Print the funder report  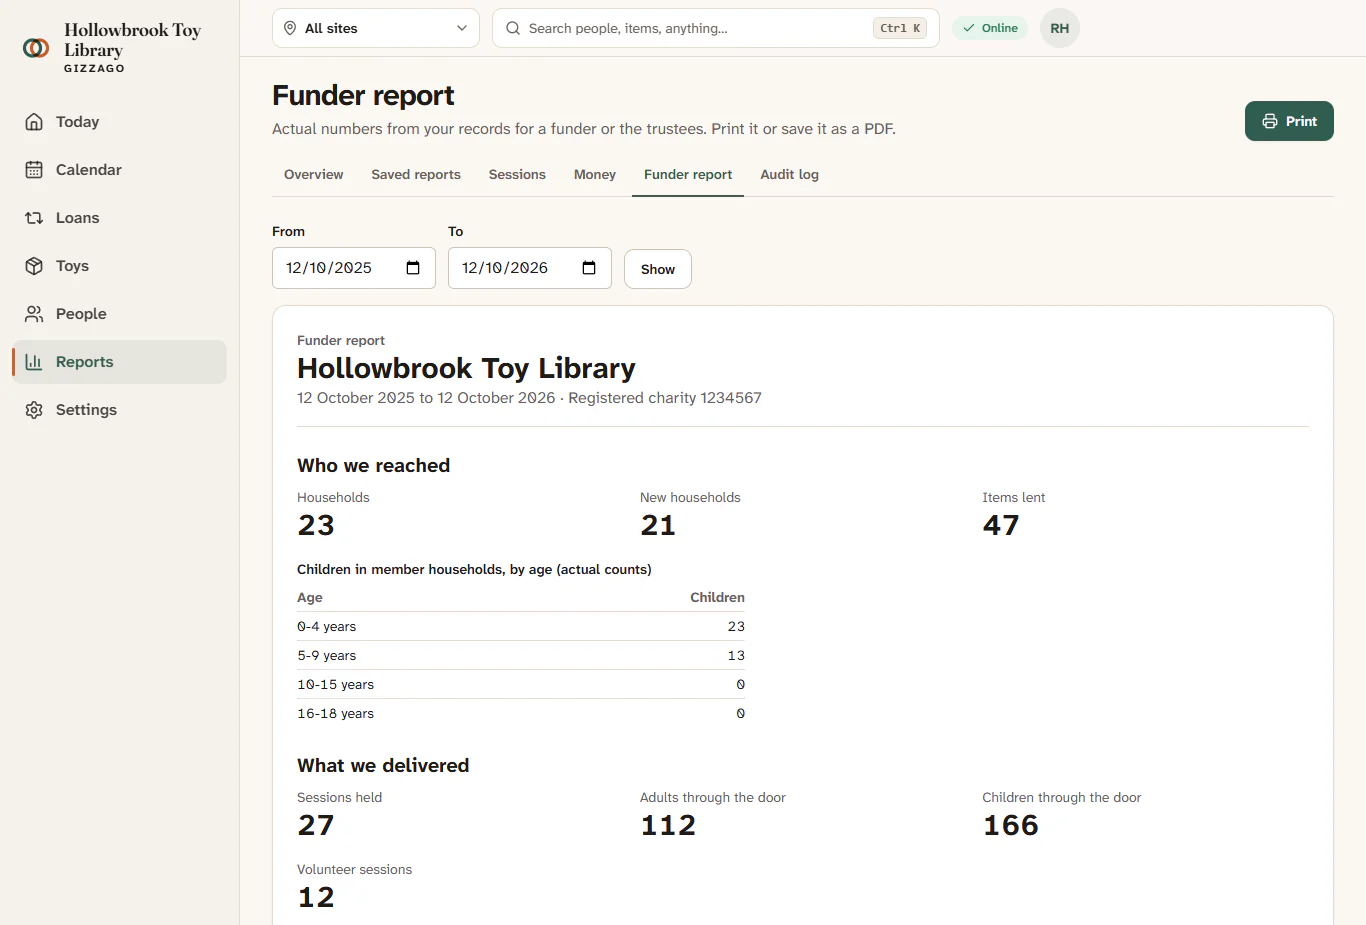[1289, 121]
